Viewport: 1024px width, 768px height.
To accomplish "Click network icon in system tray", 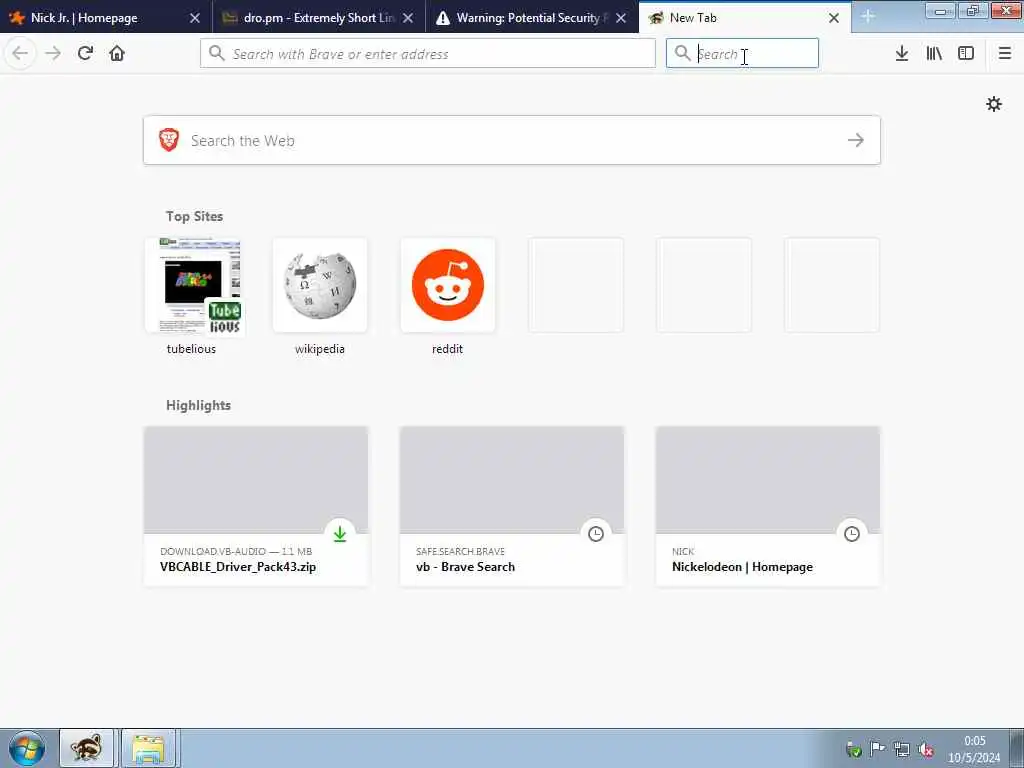I will coord(902,750).
